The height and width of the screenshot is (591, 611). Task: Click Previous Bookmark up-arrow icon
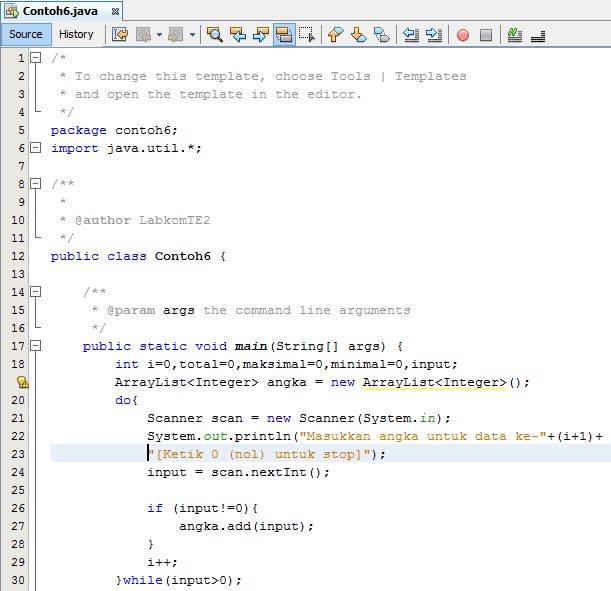coord(336,35)
